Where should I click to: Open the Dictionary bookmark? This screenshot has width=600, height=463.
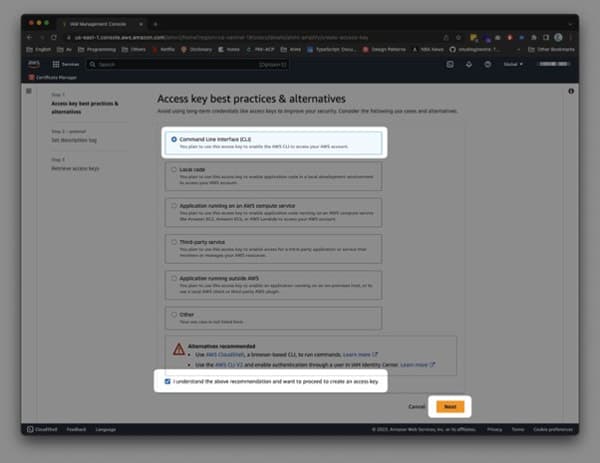click(x=196, y=49)
